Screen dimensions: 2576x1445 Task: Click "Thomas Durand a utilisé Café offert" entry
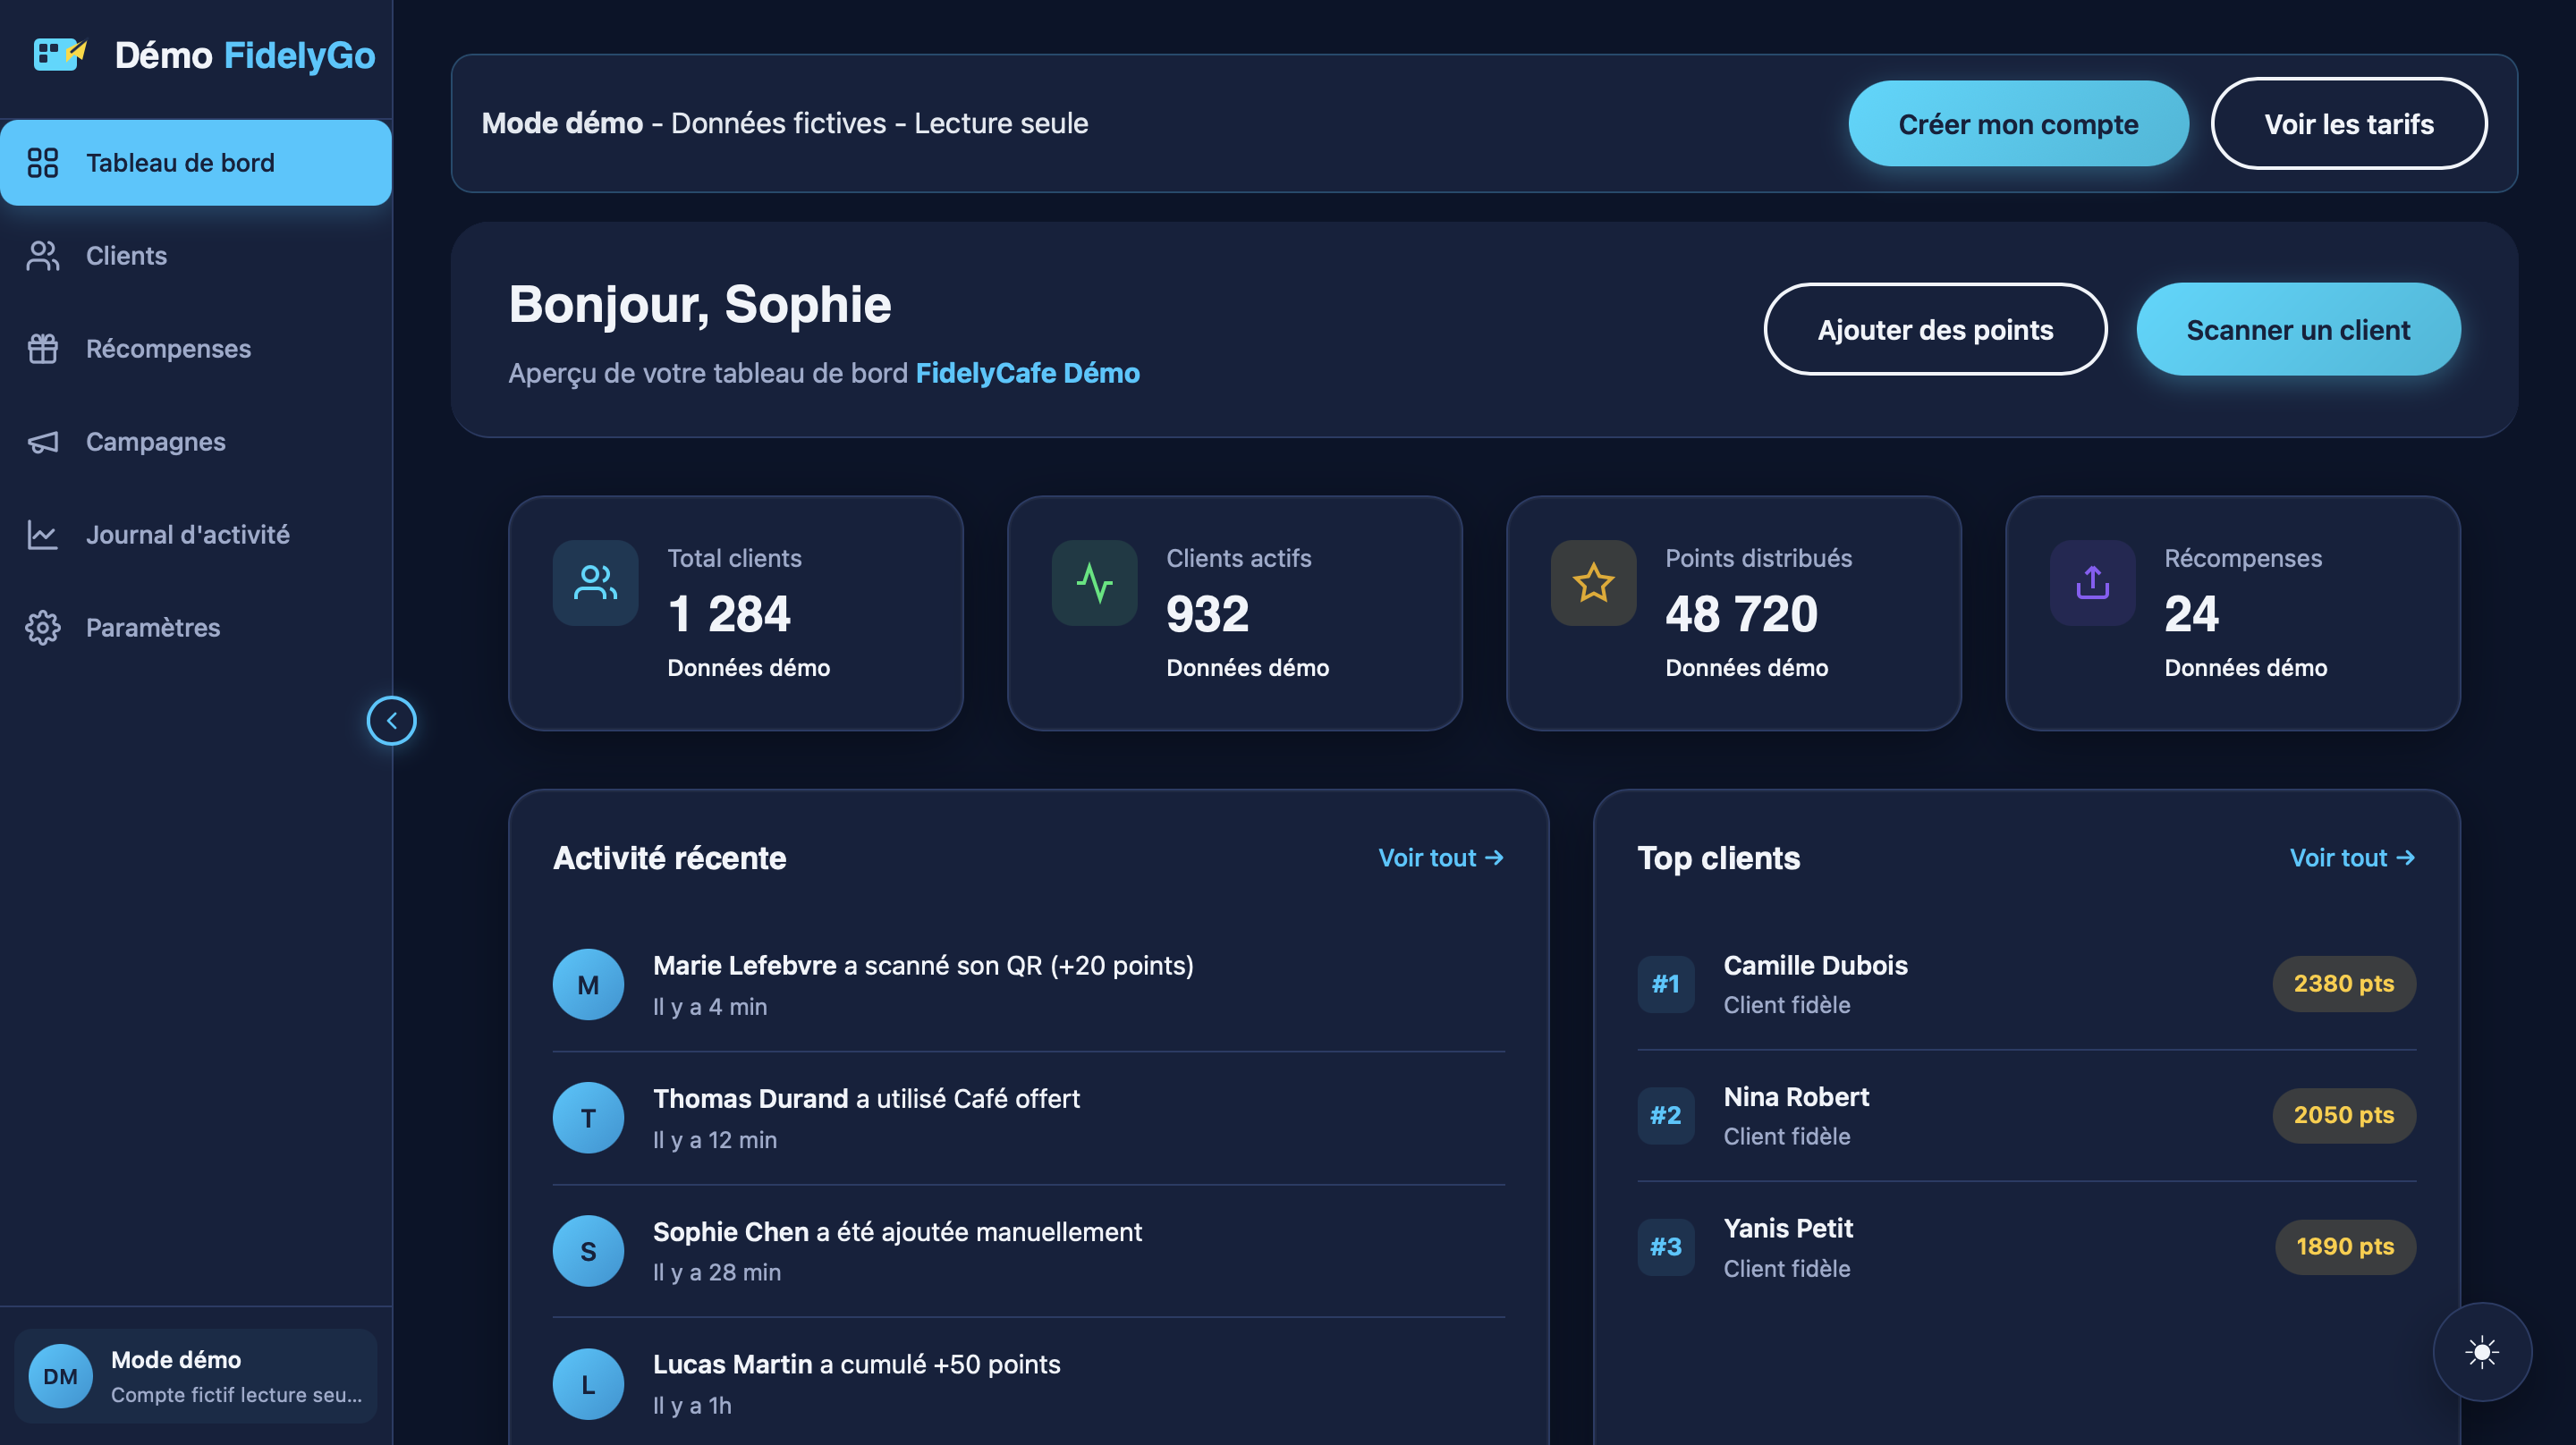1029,1118
